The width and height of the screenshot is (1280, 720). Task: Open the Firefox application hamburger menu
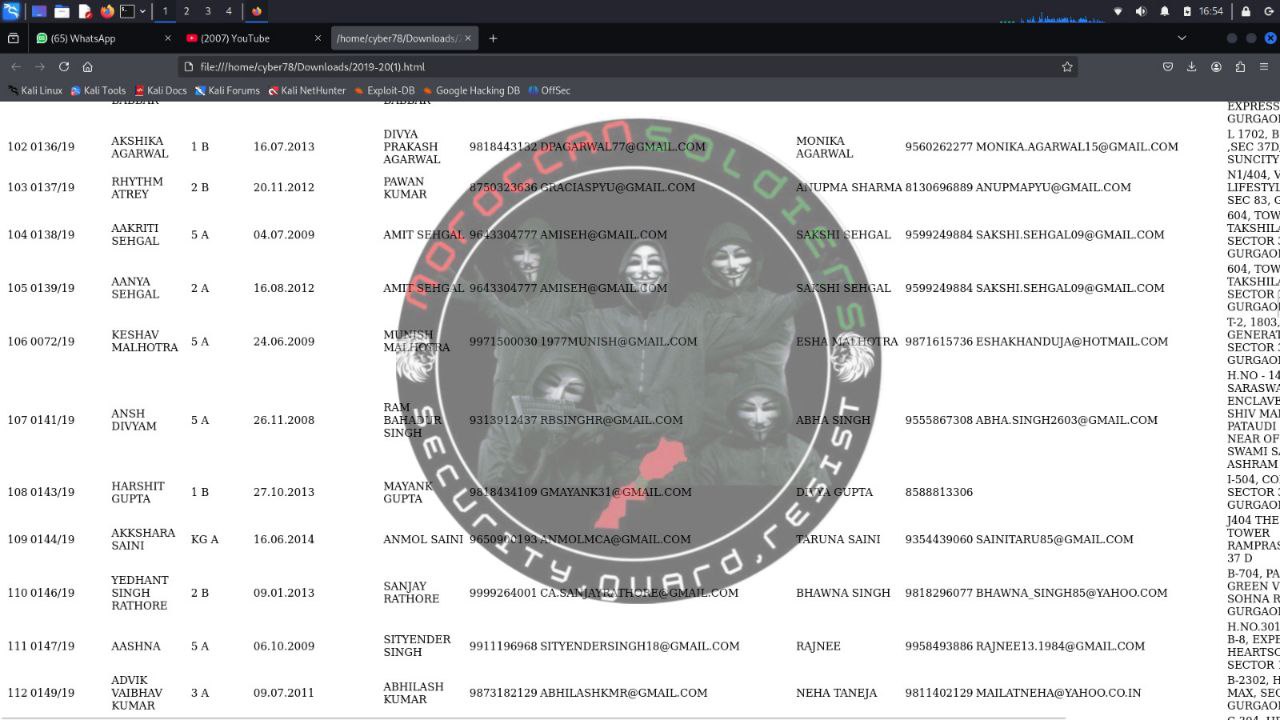(1264, 67)
